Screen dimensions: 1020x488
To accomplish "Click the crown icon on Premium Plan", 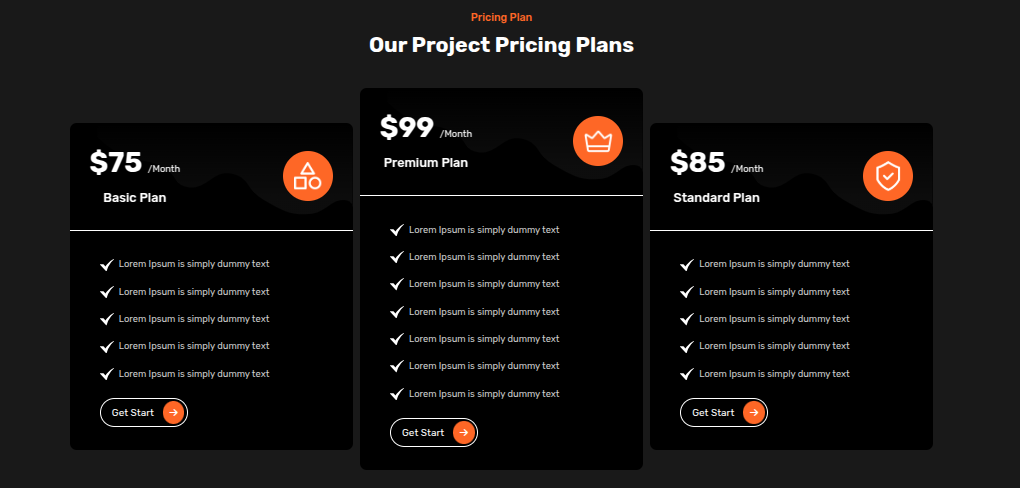I will 598,141.
